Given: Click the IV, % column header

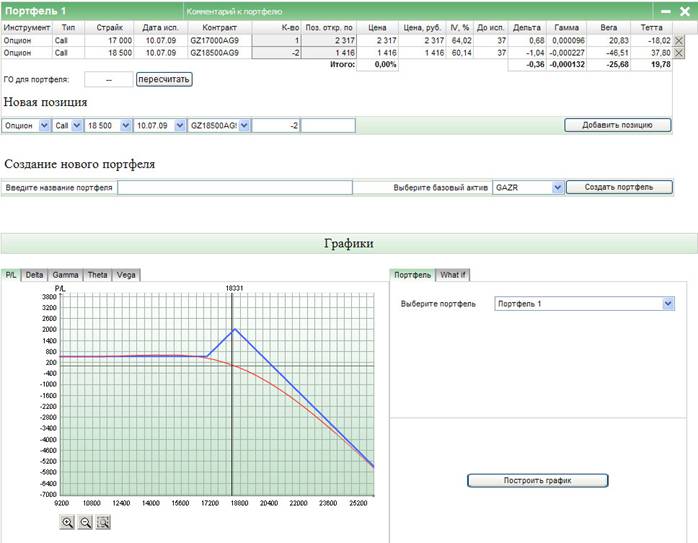Looking at the screenshot, I should [459, 28].
